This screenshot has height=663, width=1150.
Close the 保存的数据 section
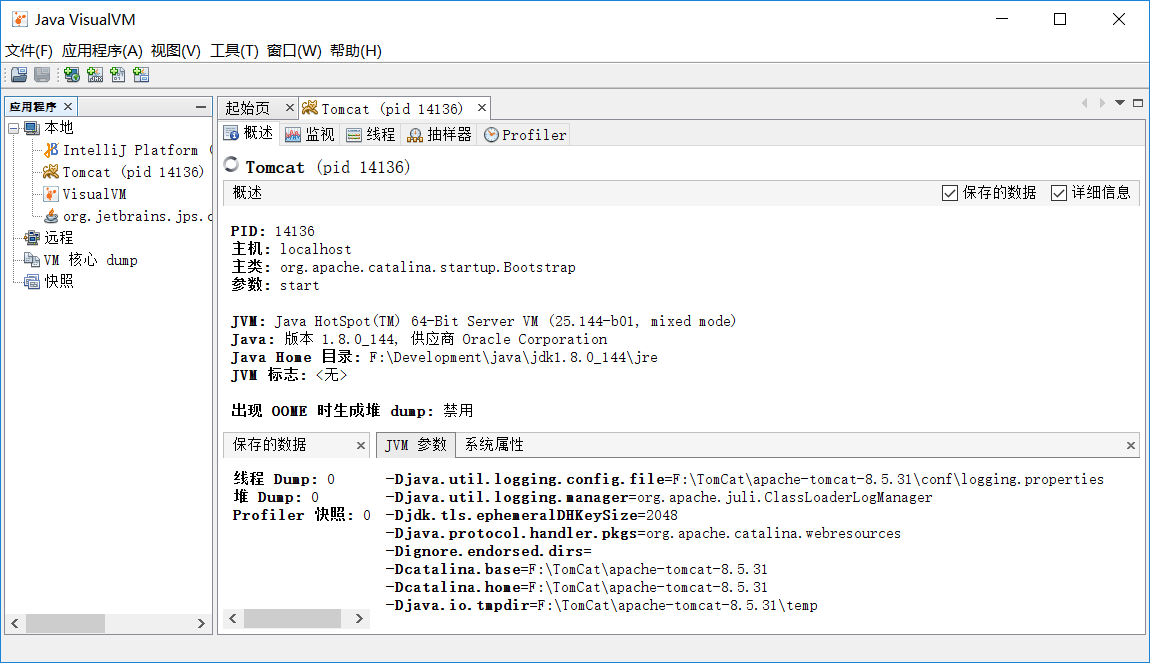[x=361, y=445]
